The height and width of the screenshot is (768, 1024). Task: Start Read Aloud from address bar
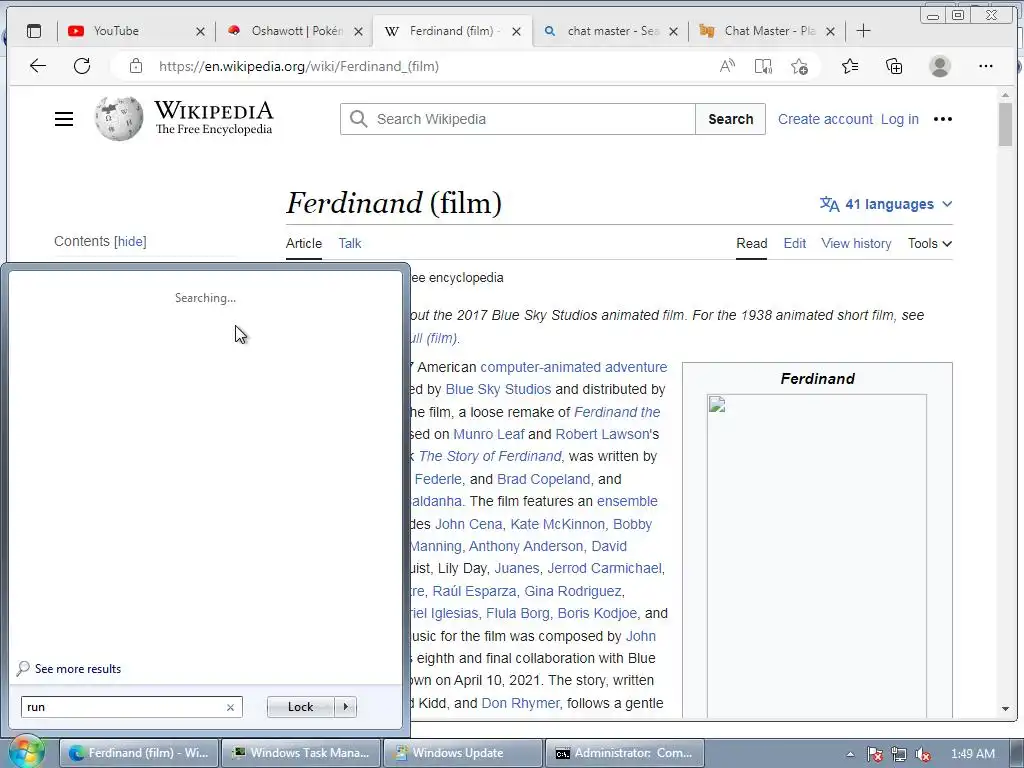pos(727,66)
